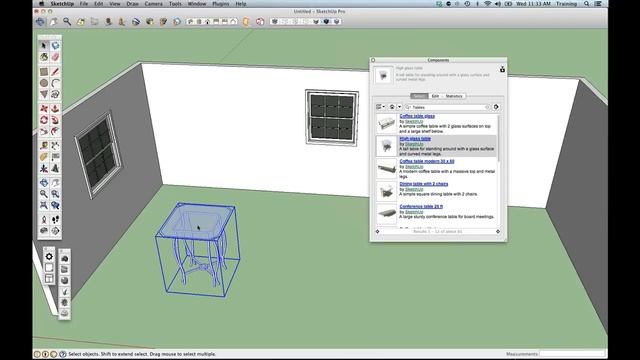Enable Shaded With Textures style
Screen dimensions: 640x360
pos(327,22)
